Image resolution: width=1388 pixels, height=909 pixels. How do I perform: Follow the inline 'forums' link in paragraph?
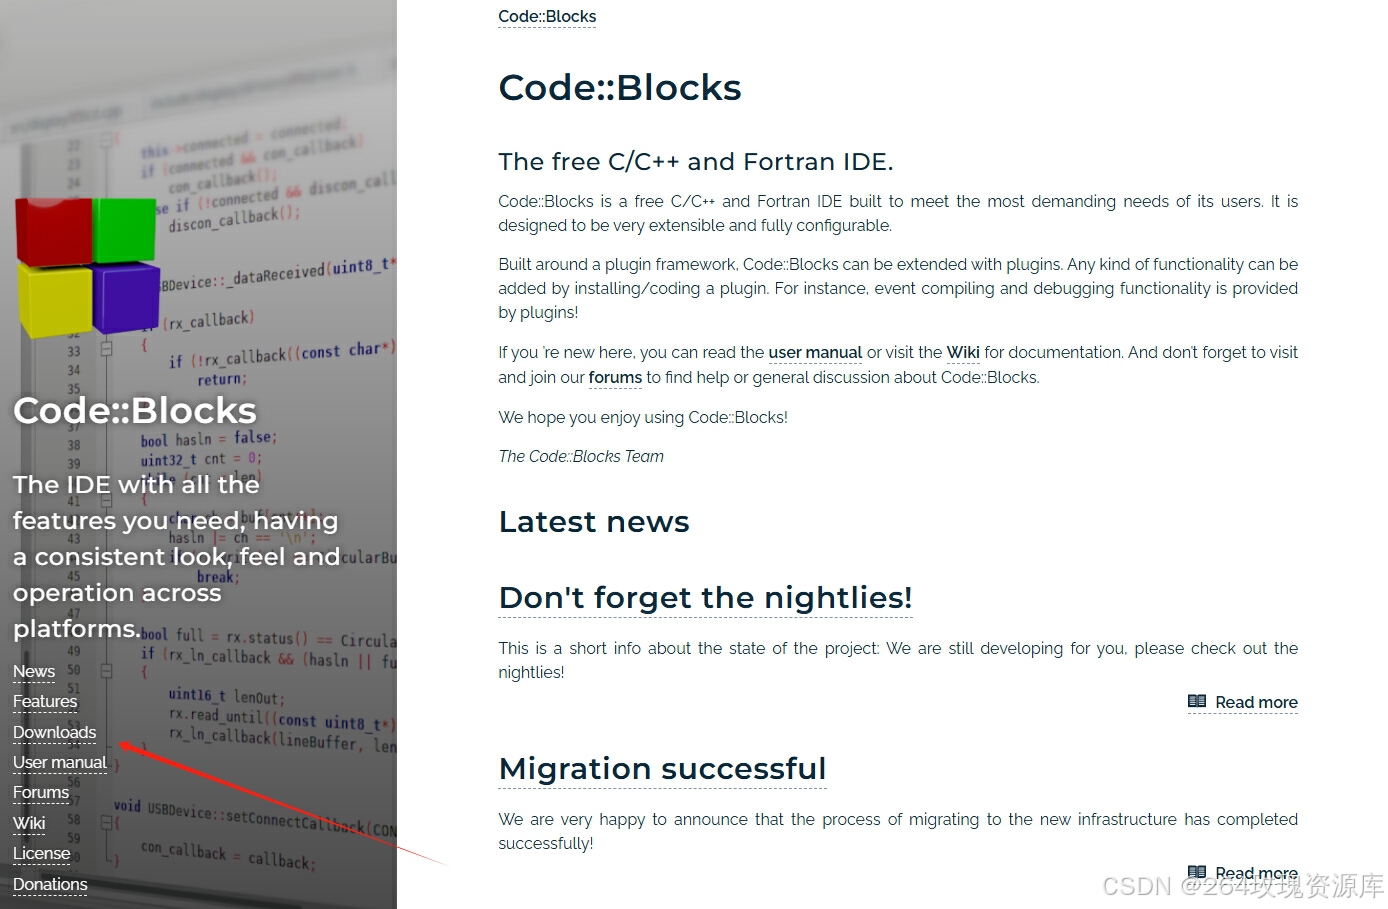615,378
